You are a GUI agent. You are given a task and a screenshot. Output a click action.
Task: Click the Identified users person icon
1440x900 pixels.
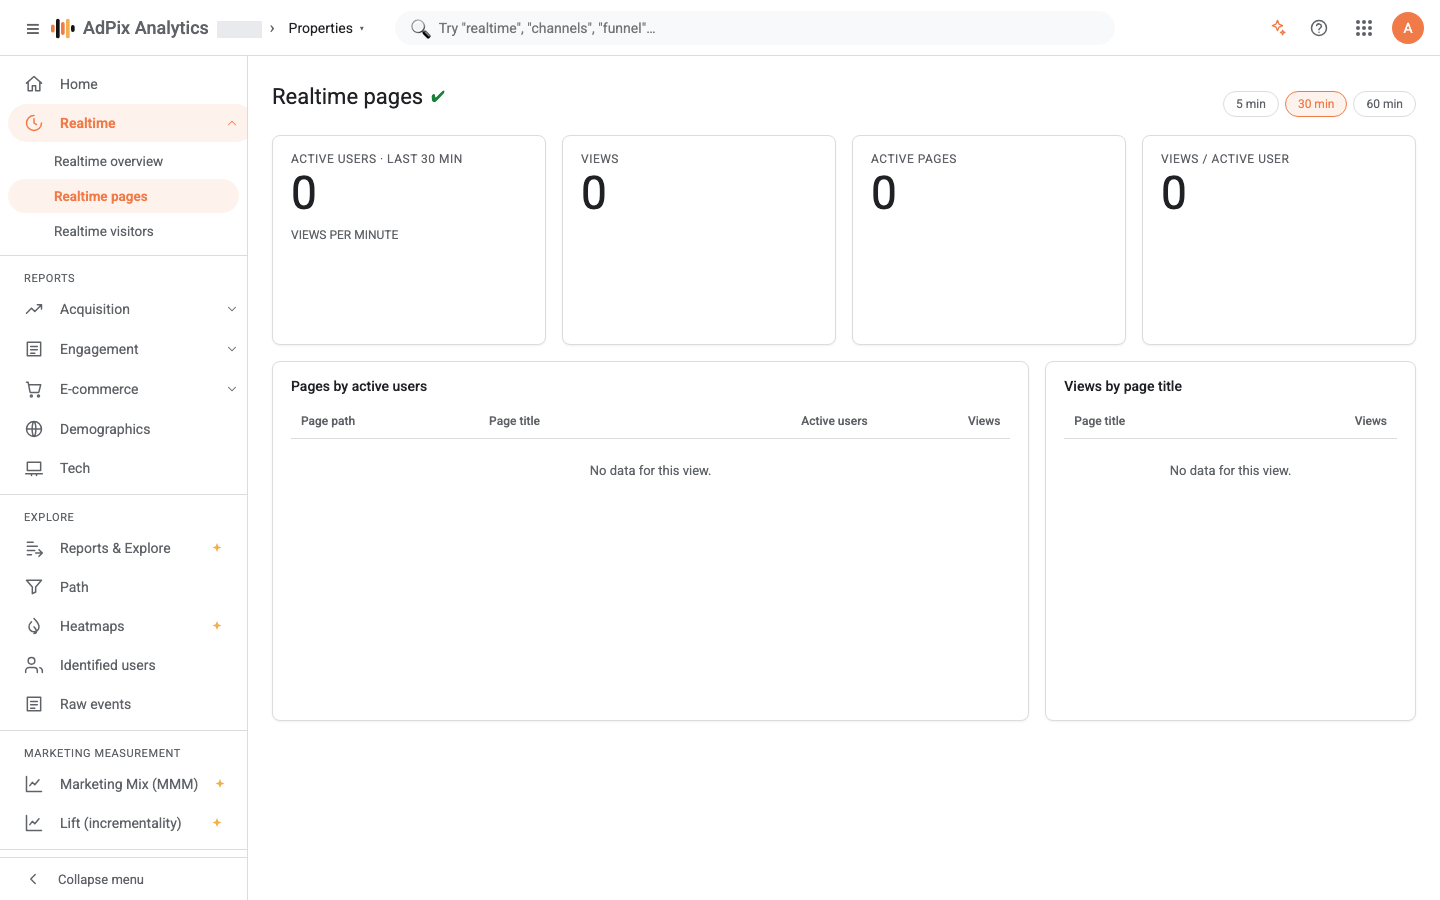point(34,665)
